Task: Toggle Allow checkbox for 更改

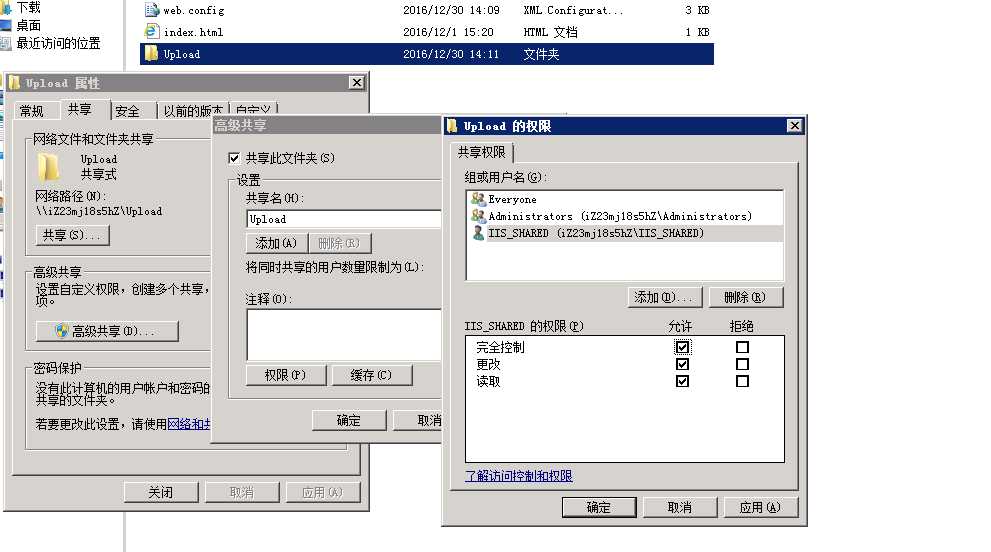Action: click(x=682, y=364)
